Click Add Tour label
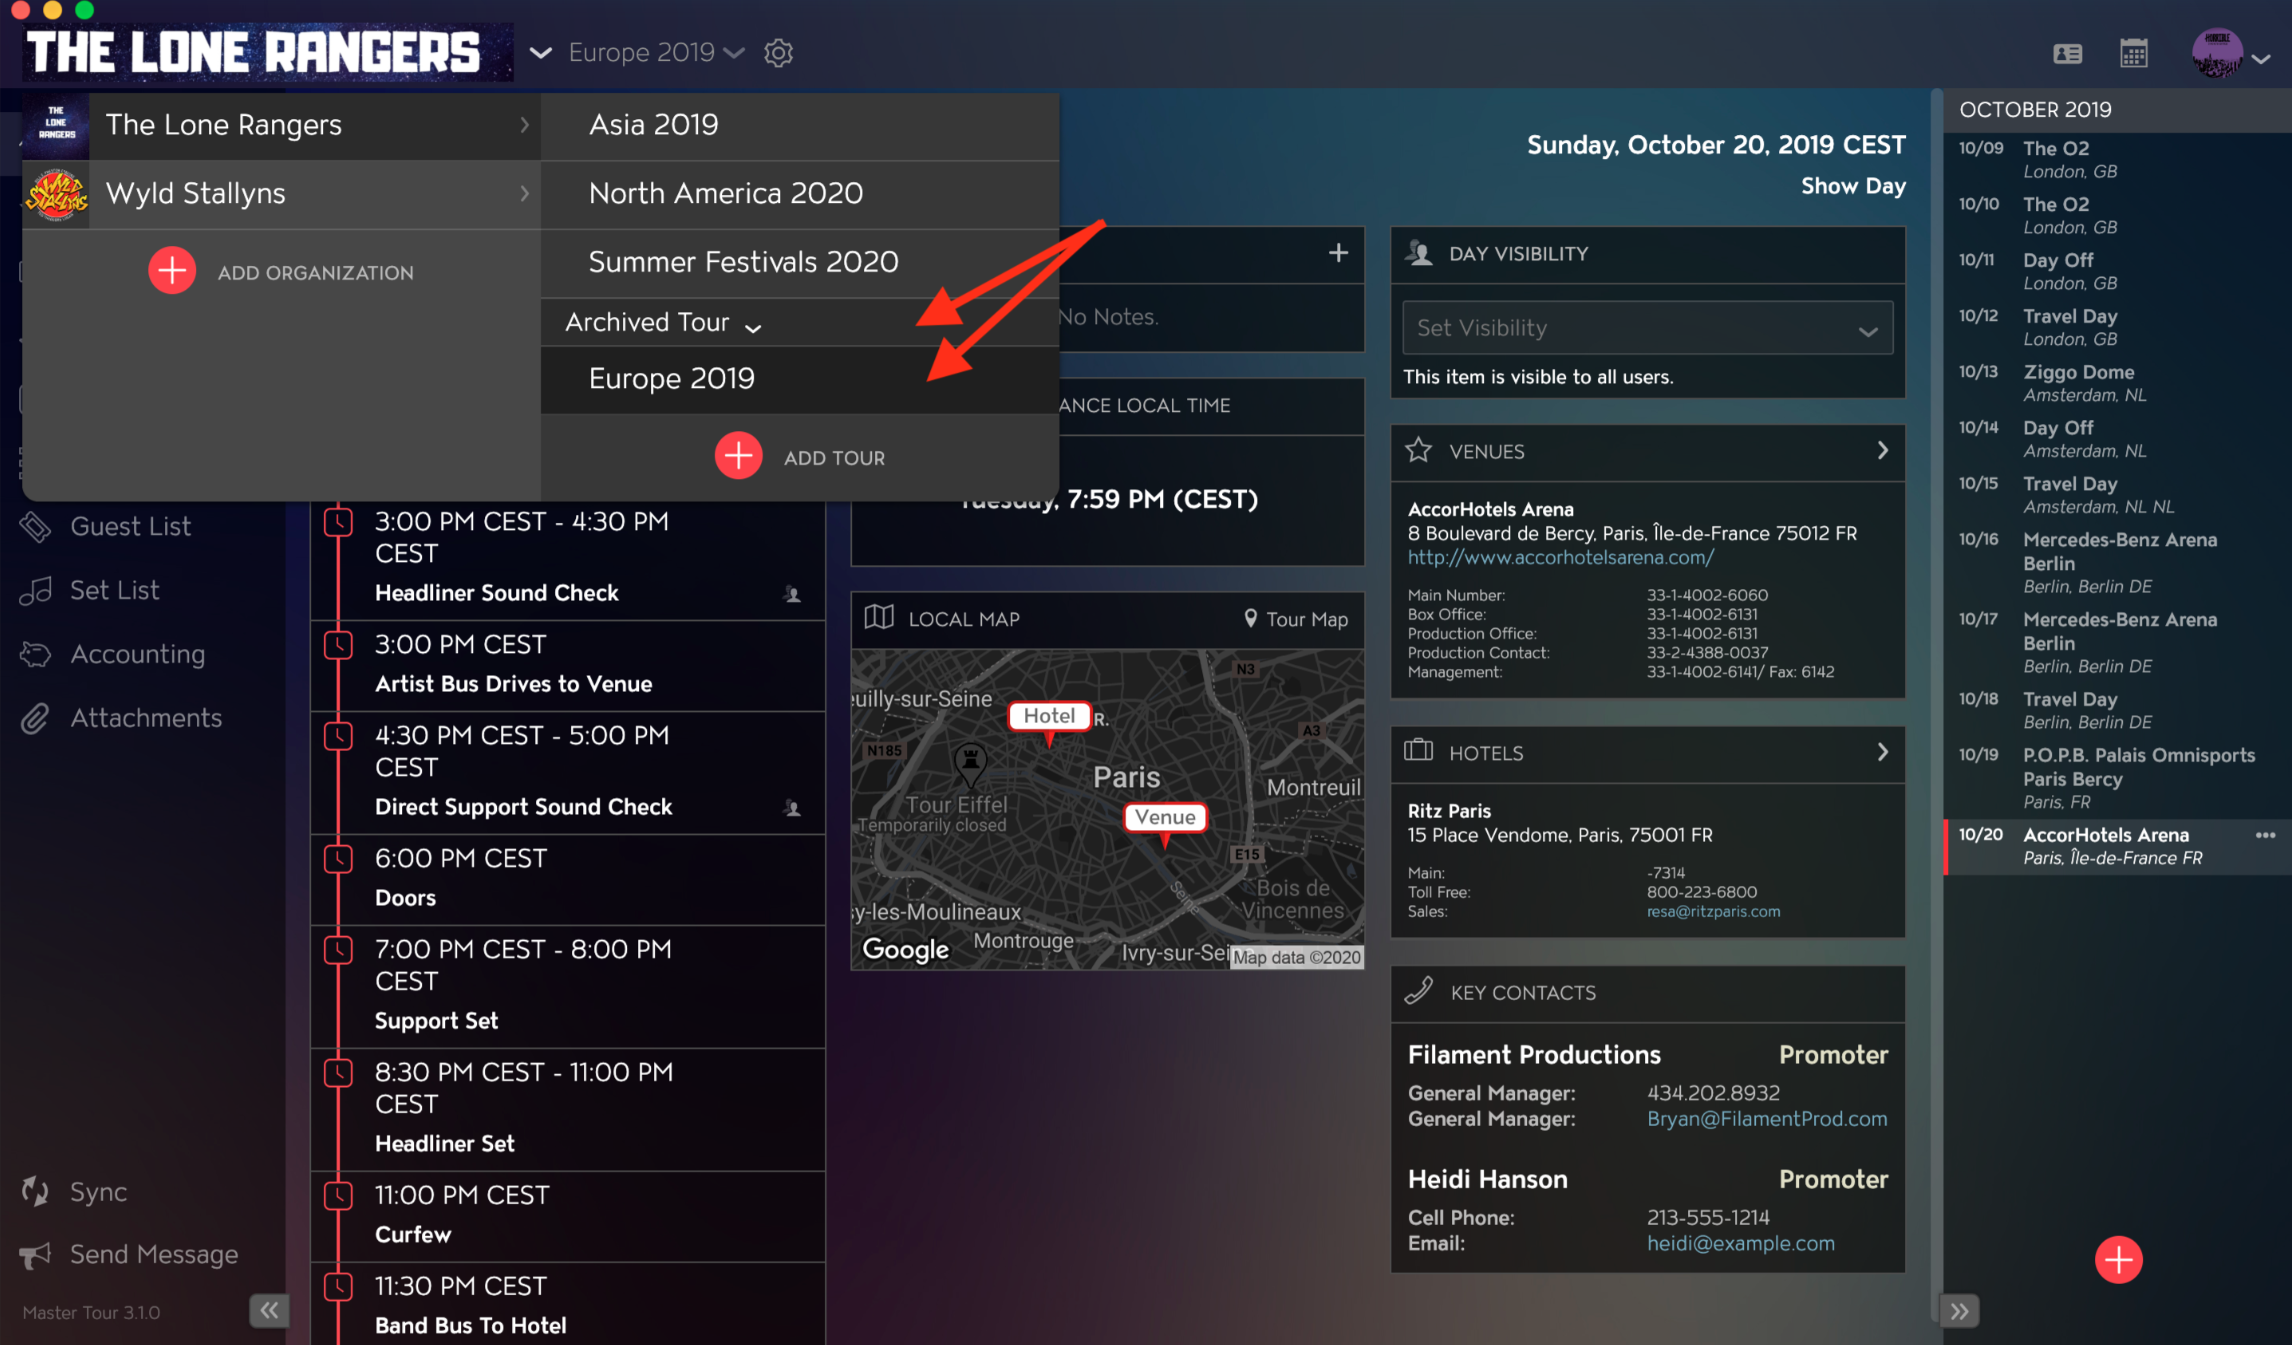Viewport: 2292px width, 1345px height. (x=834, y=457)
